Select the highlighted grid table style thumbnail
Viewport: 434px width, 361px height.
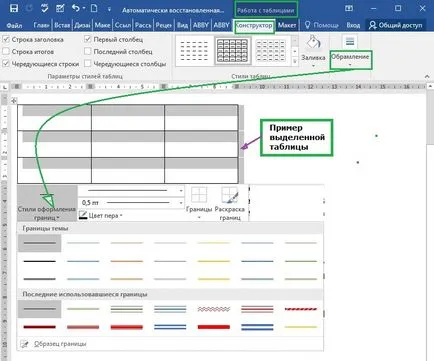click(232, 51)
